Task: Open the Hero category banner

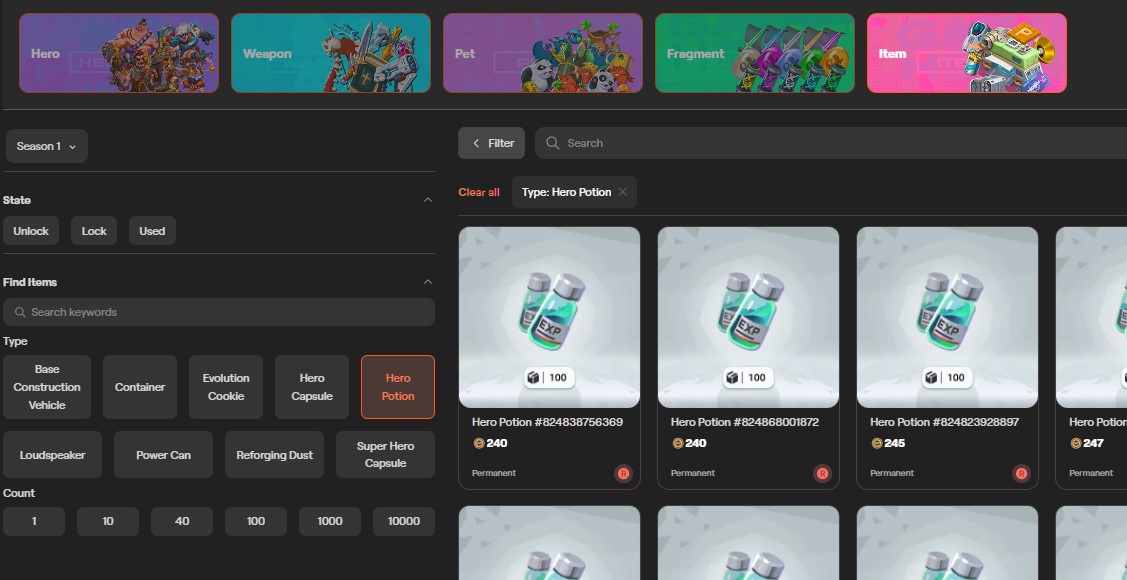Action: point(119,53)
